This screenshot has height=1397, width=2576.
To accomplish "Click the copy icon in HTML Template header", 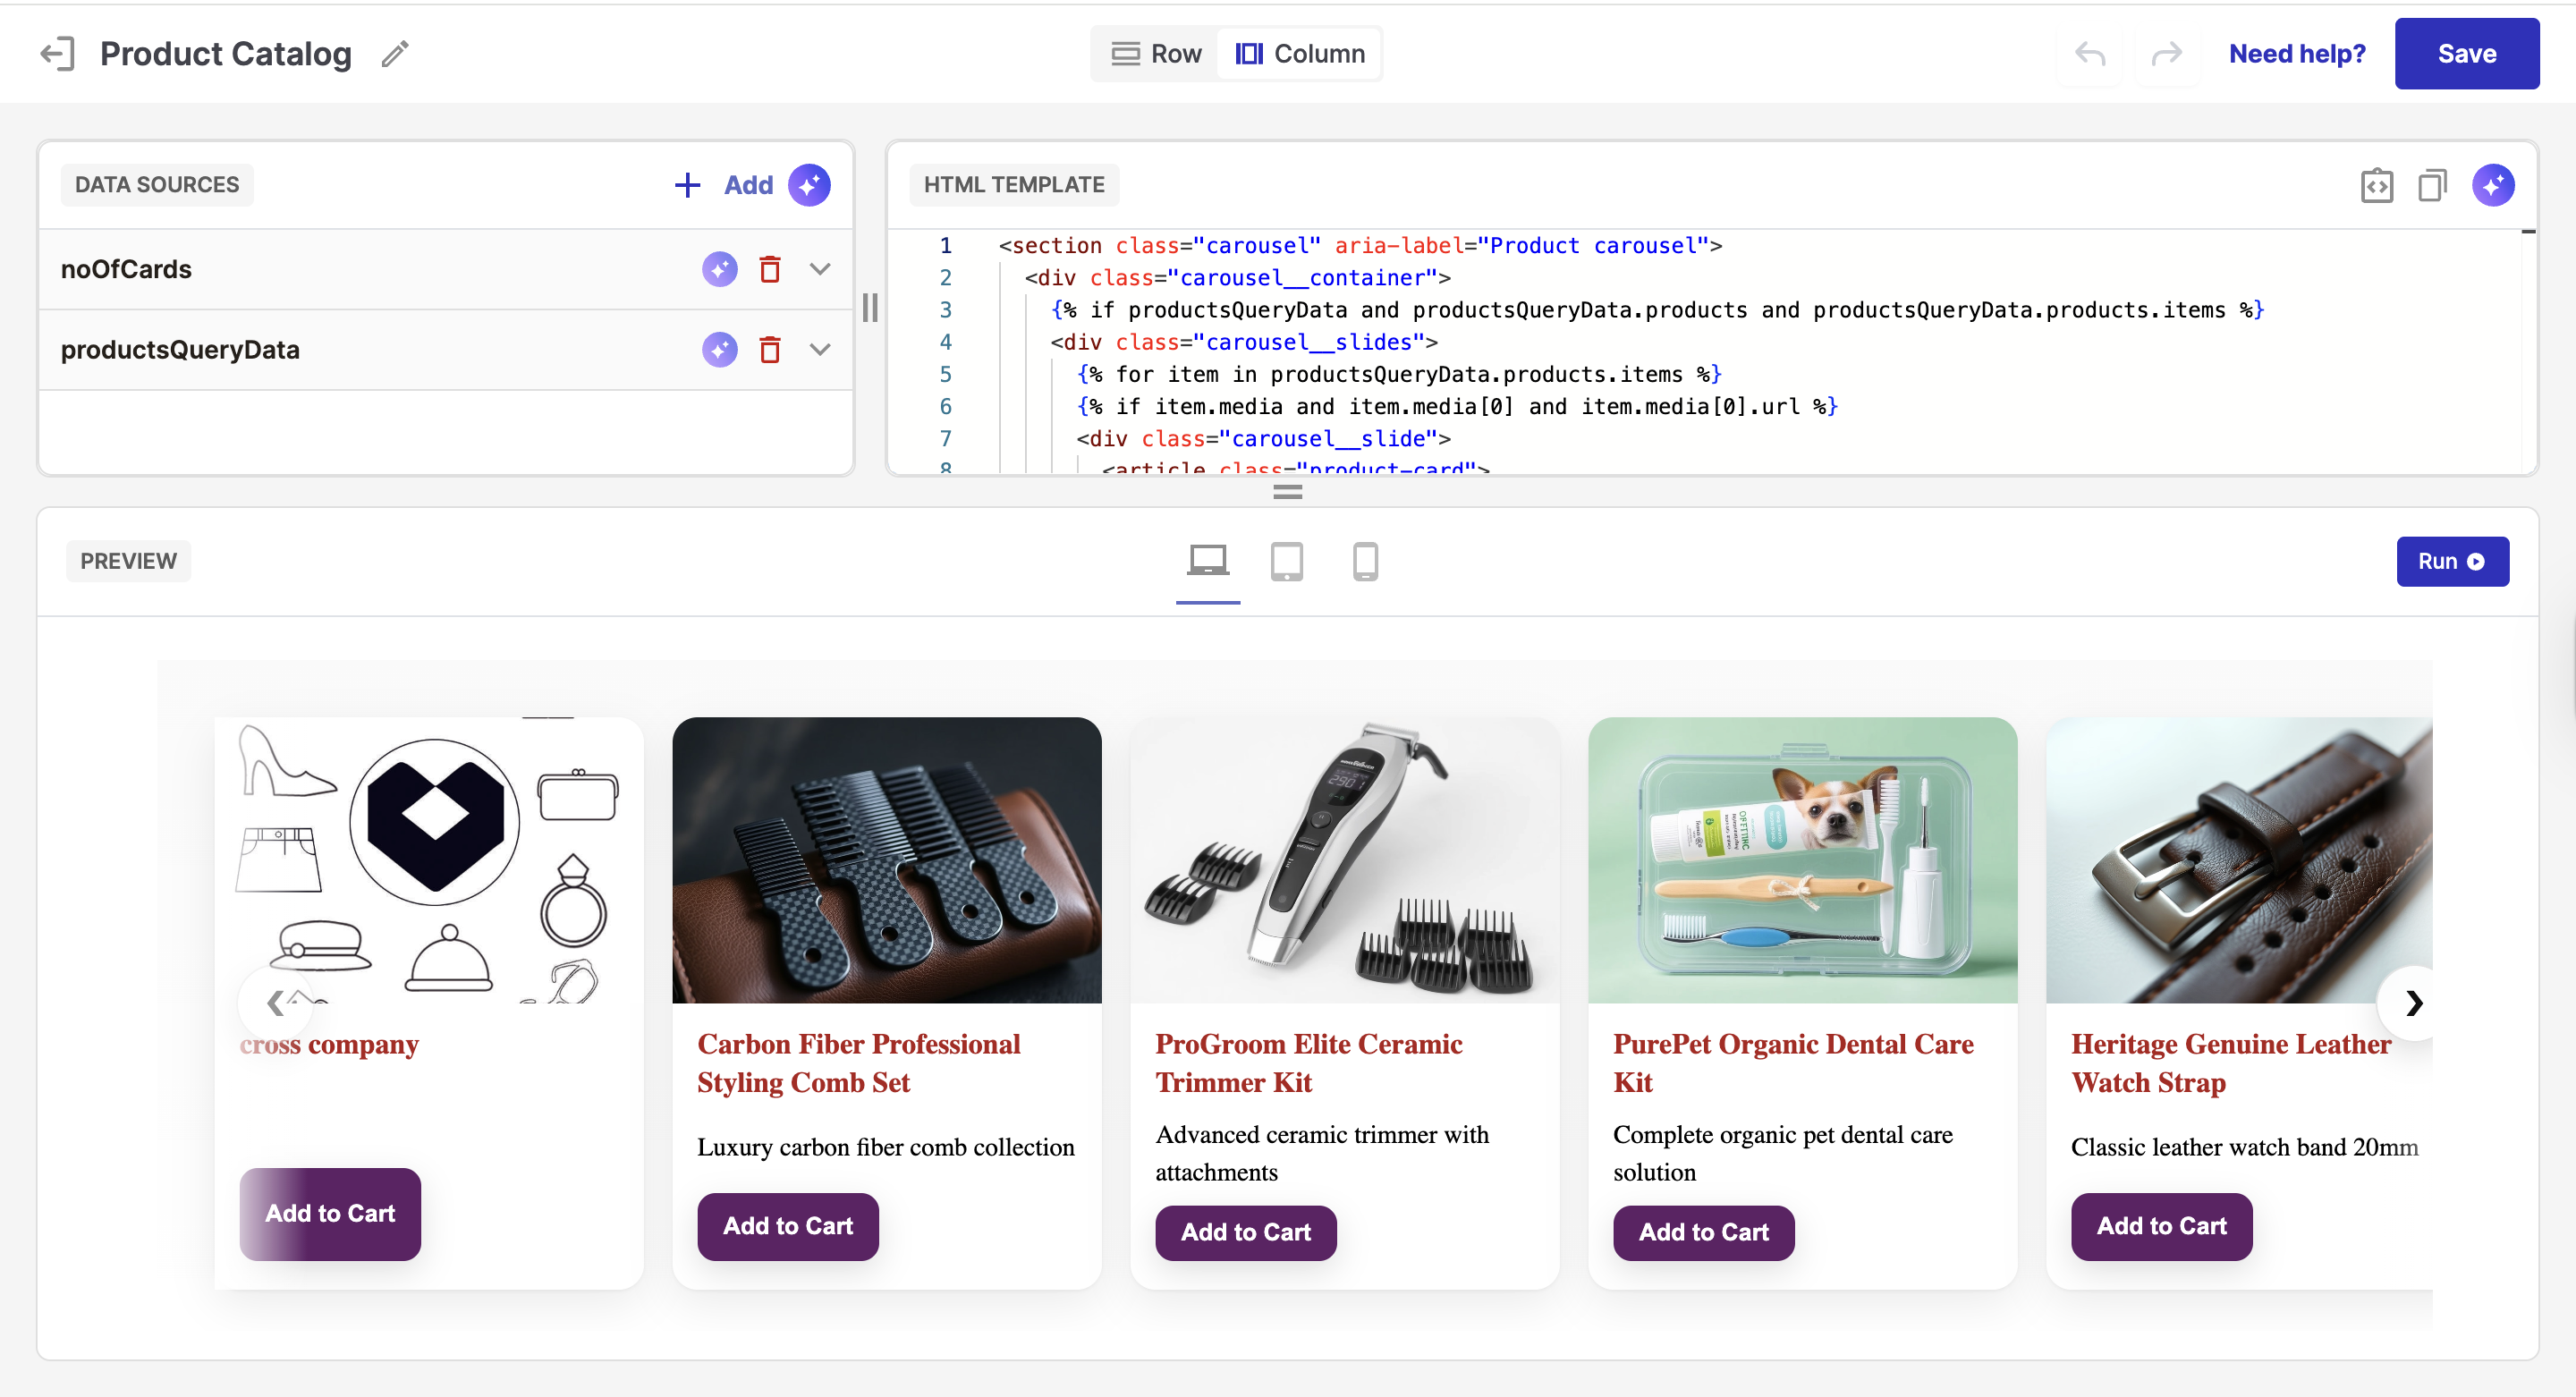I will click(2432, 185).
